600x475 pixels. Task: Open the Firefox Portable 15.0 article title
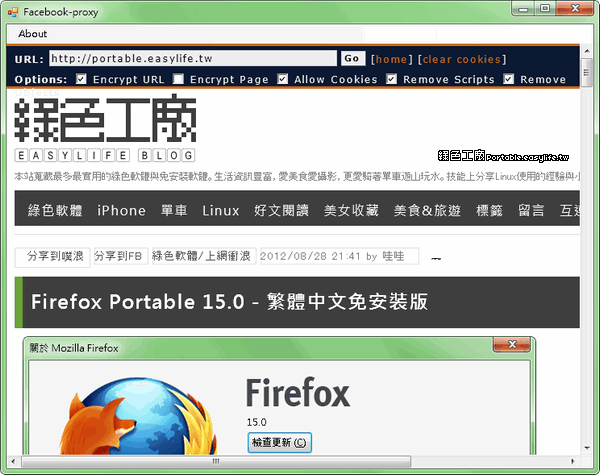coord(230,302)
